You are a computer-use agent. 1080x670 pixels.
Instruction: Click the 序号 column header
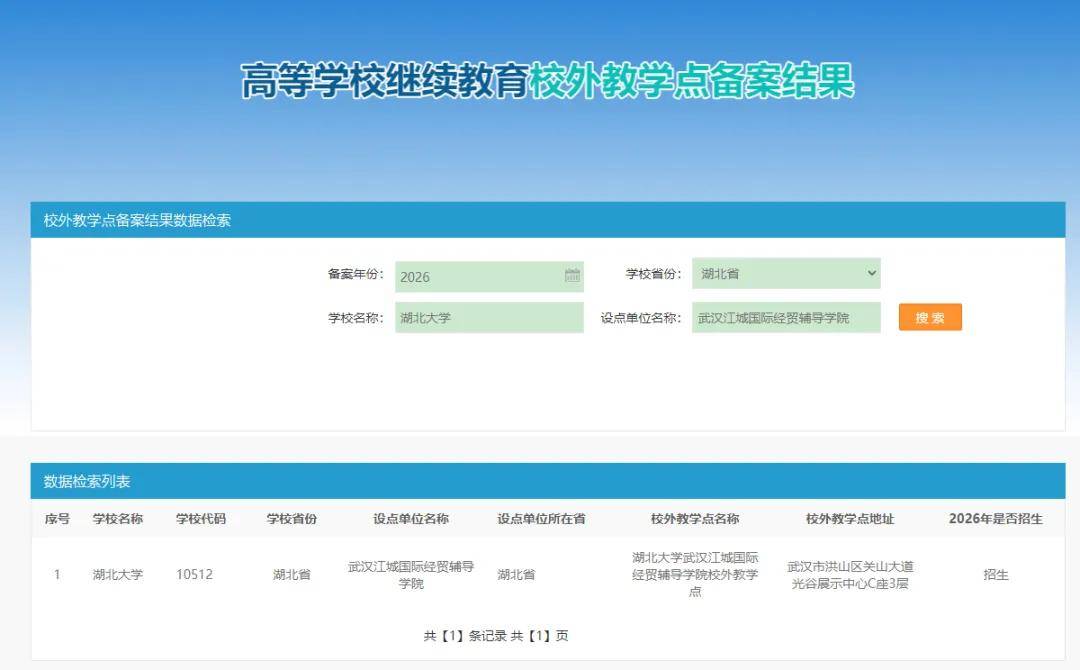57,519
